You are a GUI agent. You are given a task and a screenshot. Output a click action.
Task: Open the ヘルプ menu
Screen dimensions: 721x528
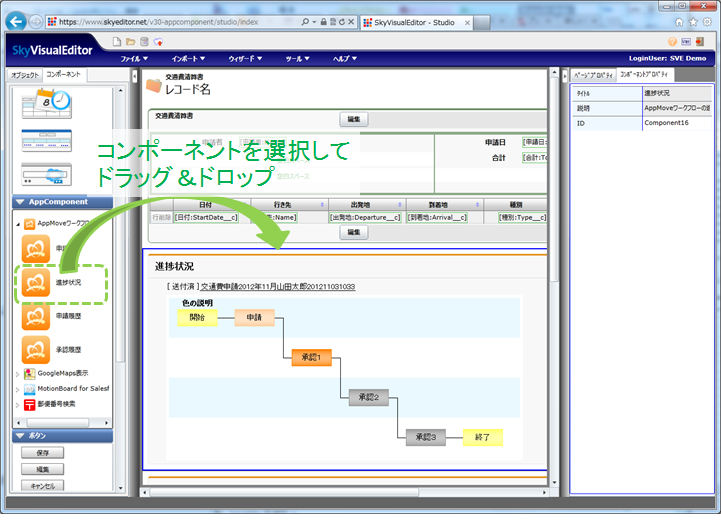tap(345, 59)
